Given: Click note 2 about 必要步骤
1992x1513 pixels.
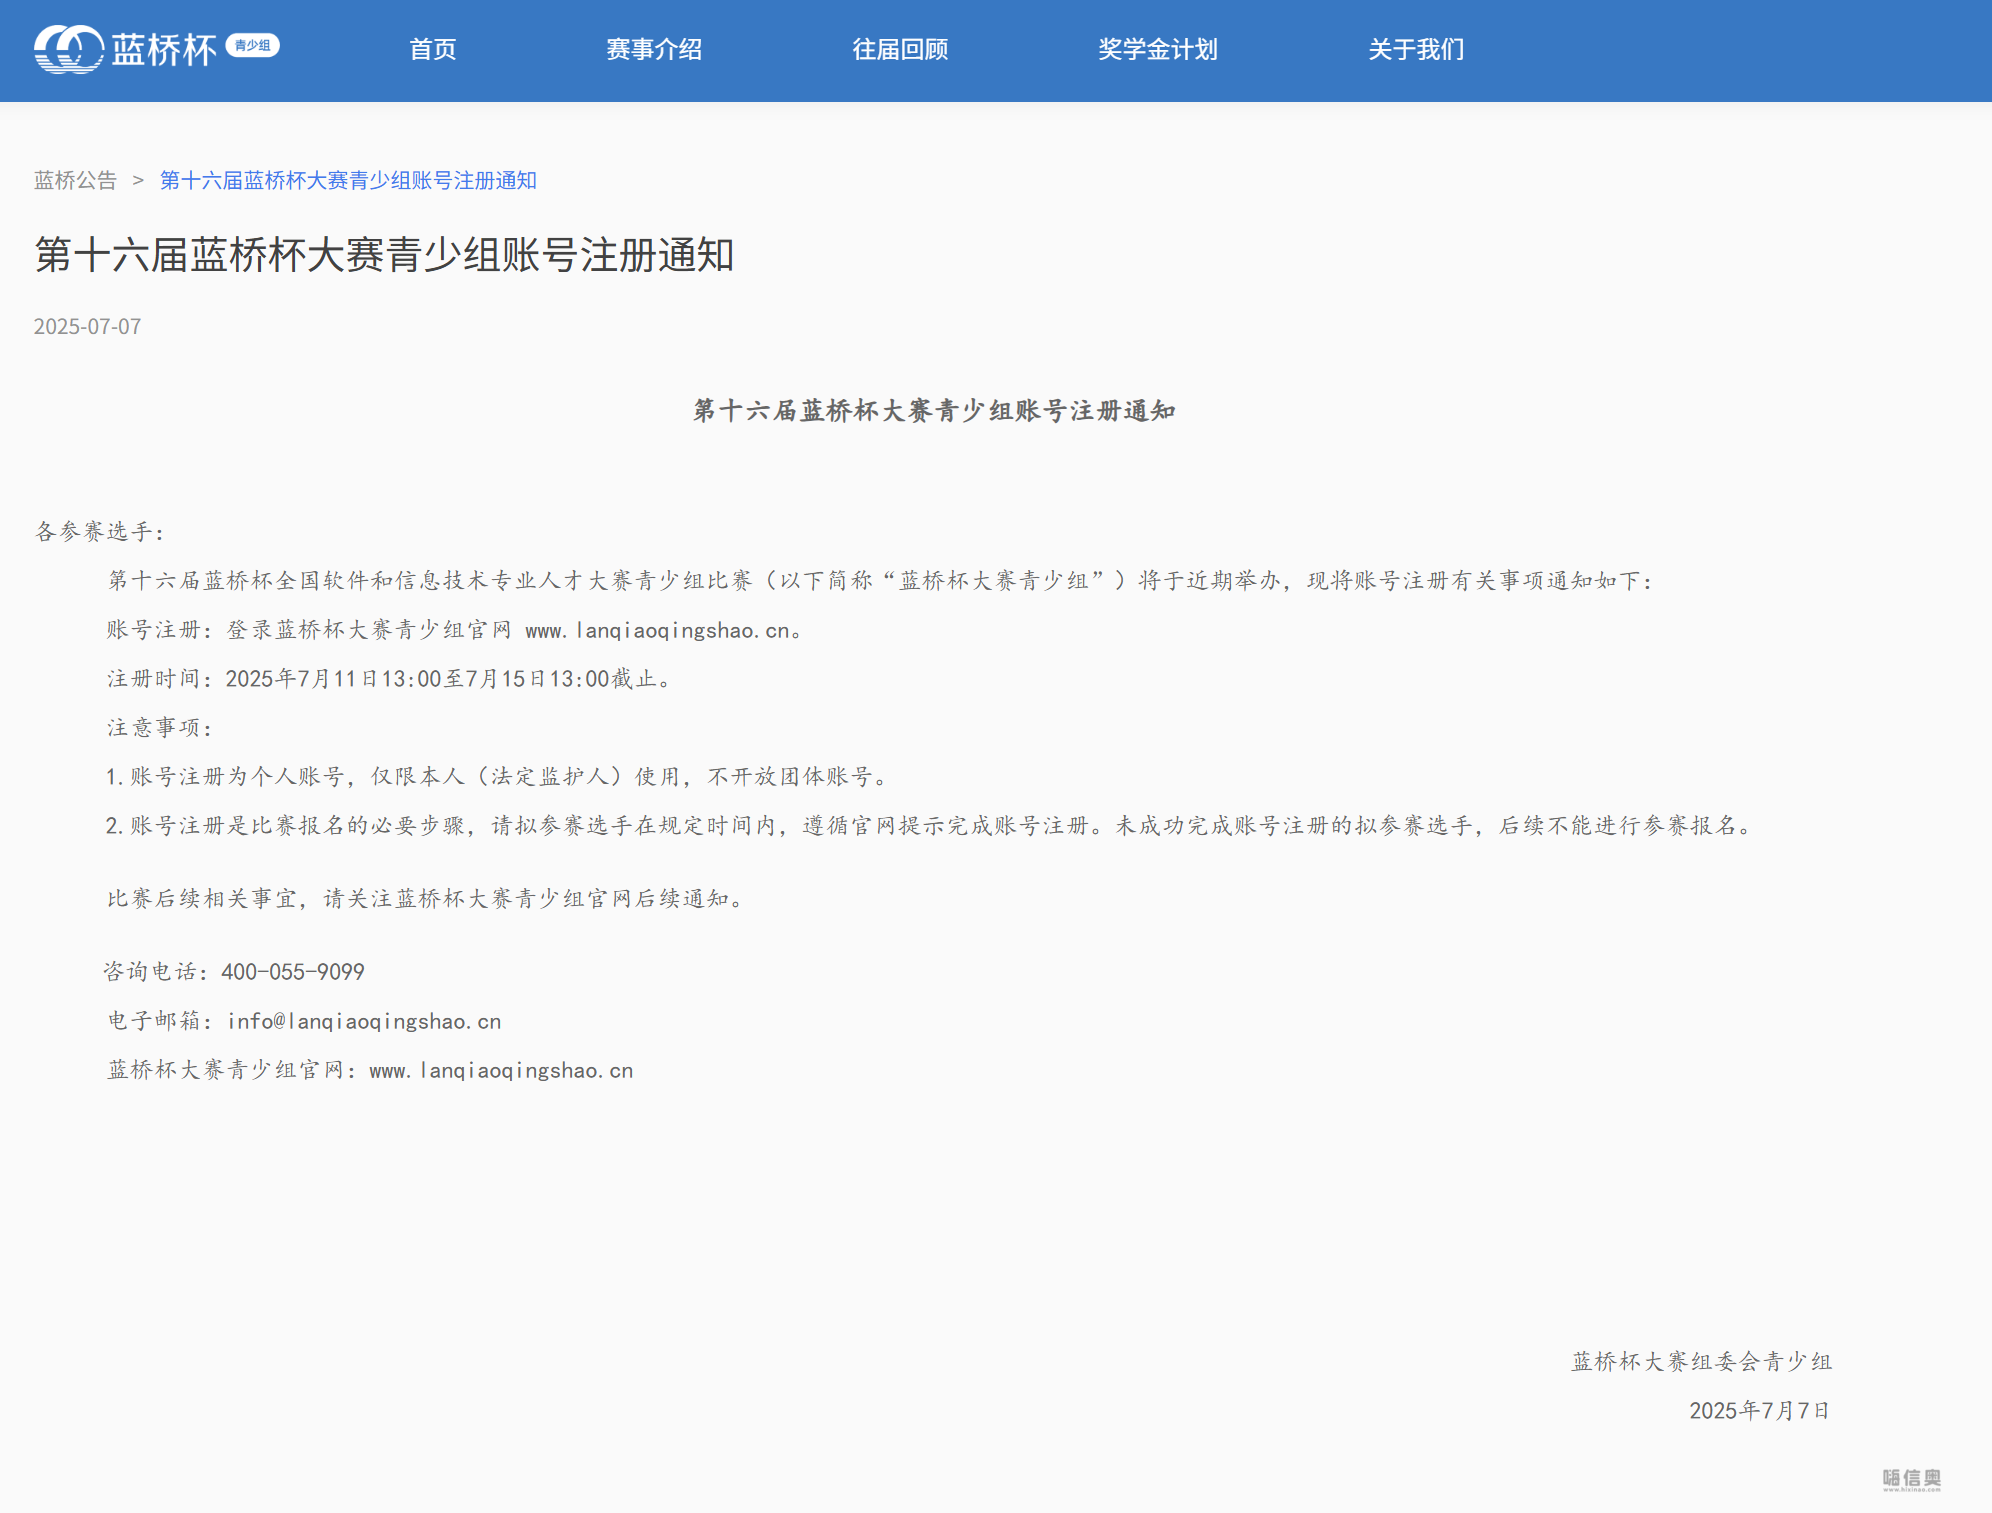Looking at the screenshot, I should pyautogui.click(x=930, y=825).
